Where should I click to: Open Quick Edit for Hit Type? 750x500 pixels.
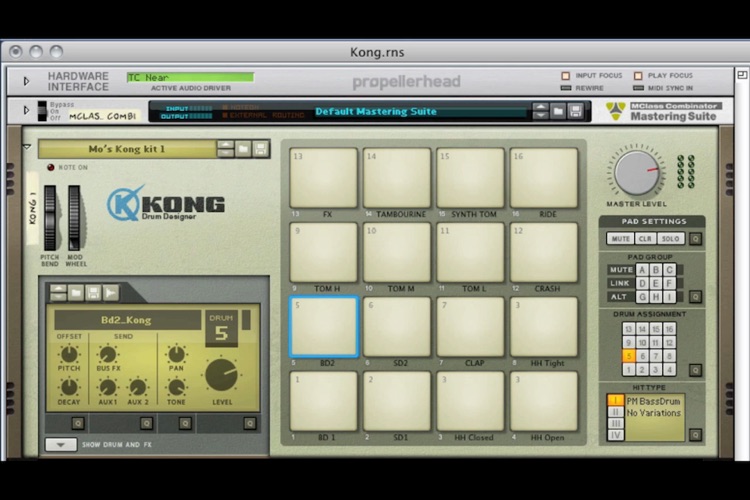695,435
